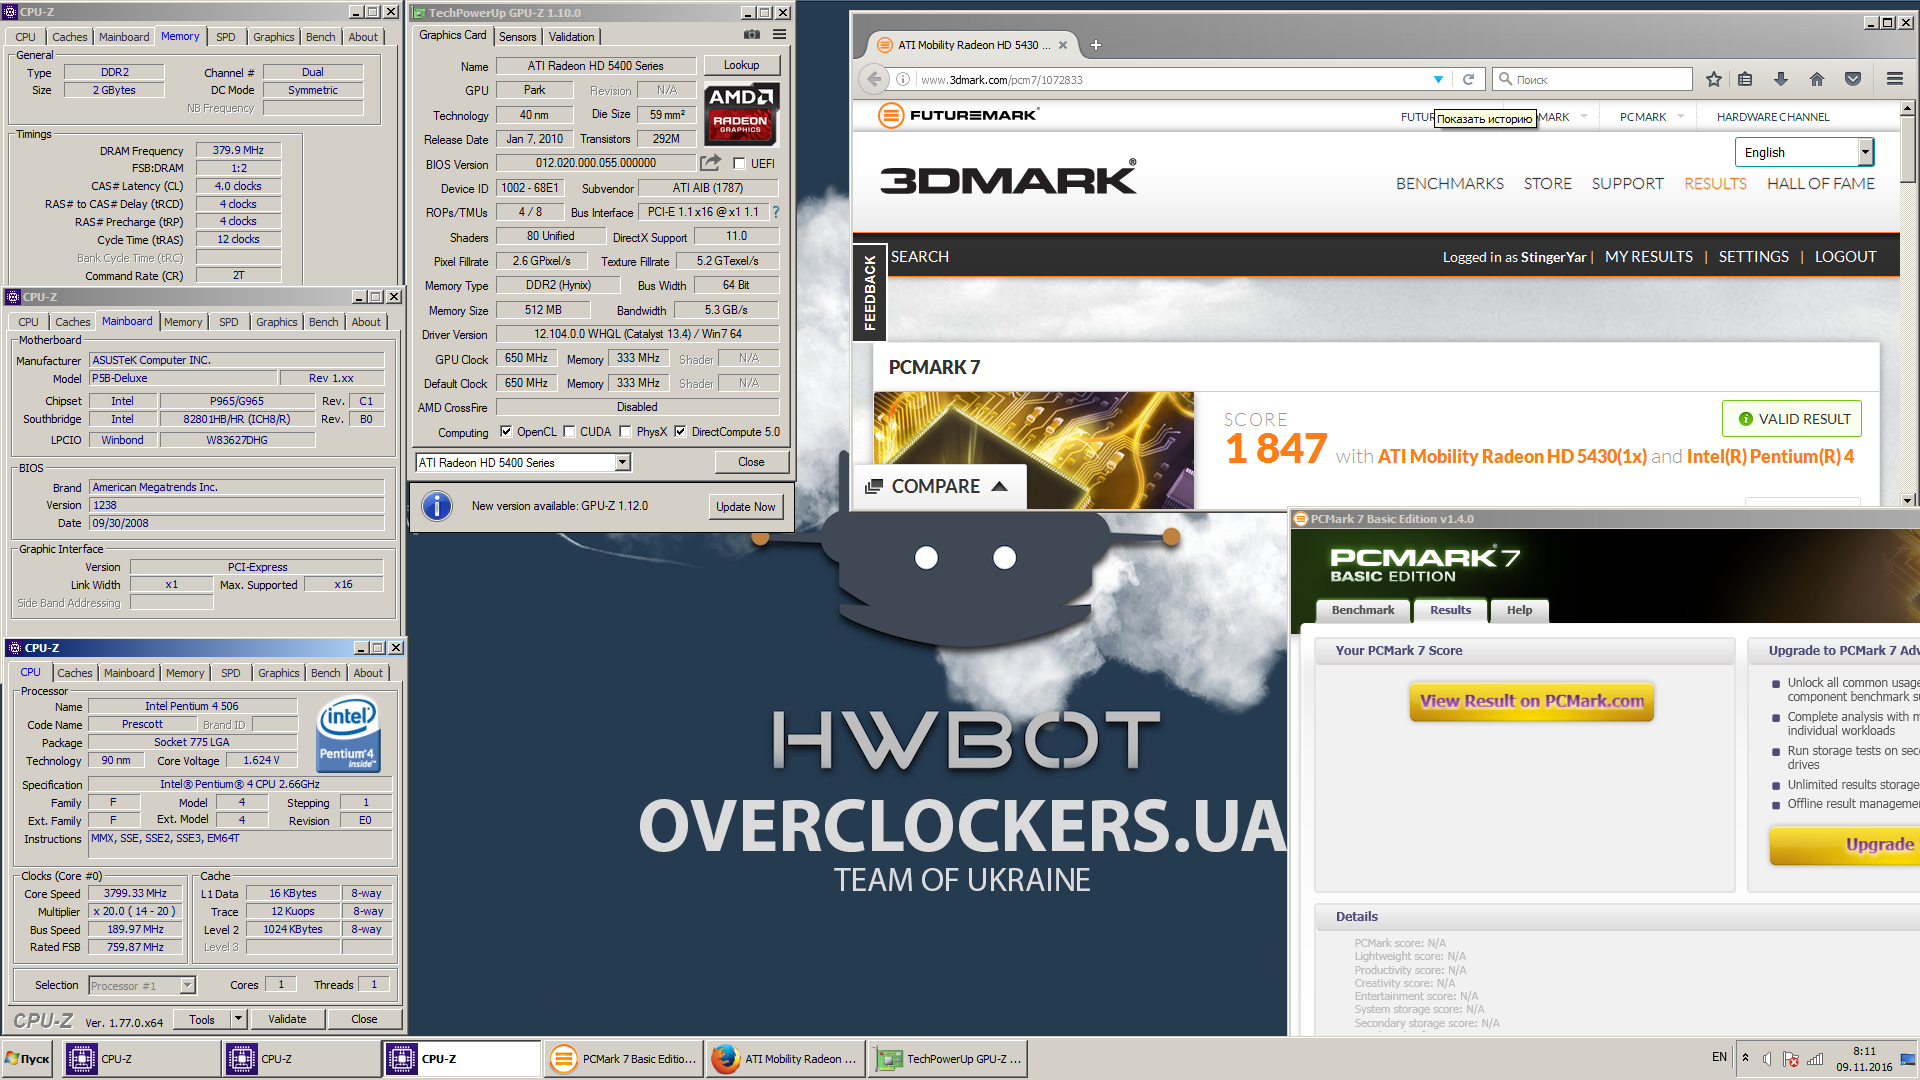
Task: Click the GPU-Z Lookup button
Action: click(x=741, y=65)
